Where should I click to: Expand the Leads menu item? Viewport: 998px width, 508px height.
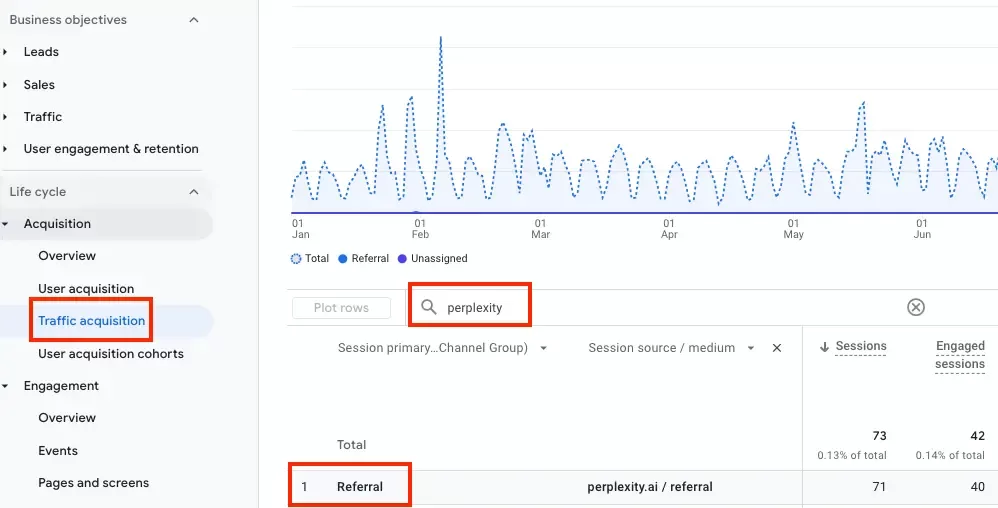41,52
